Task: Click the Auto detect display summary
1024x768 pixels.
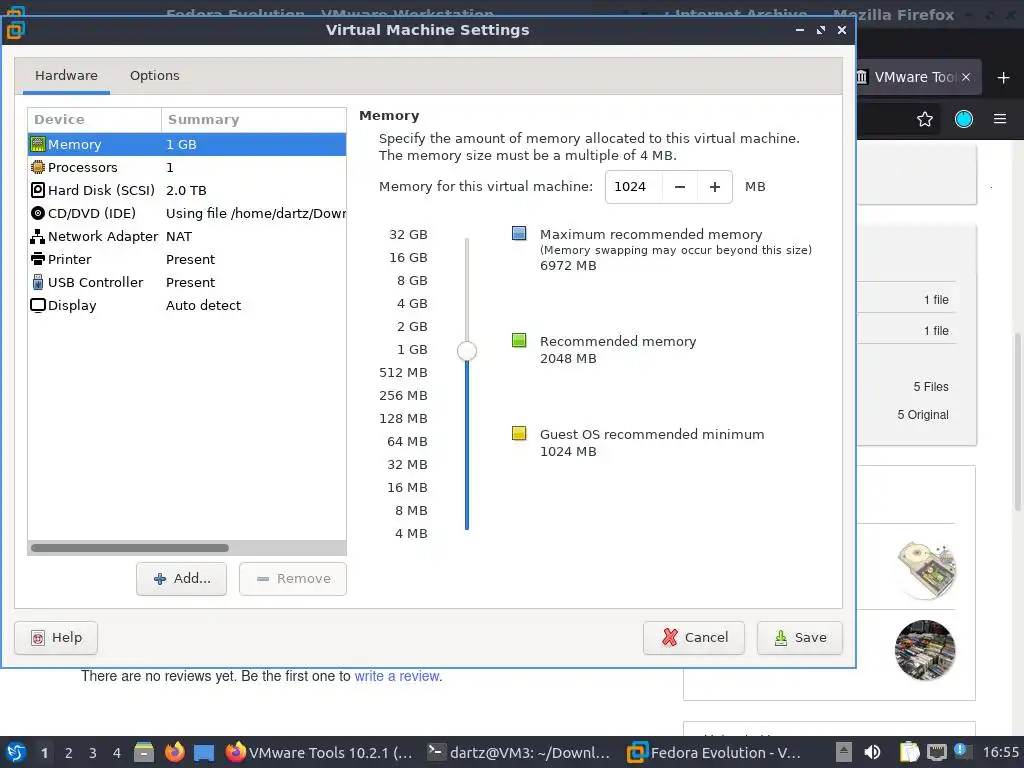Action: coord(203,305)
